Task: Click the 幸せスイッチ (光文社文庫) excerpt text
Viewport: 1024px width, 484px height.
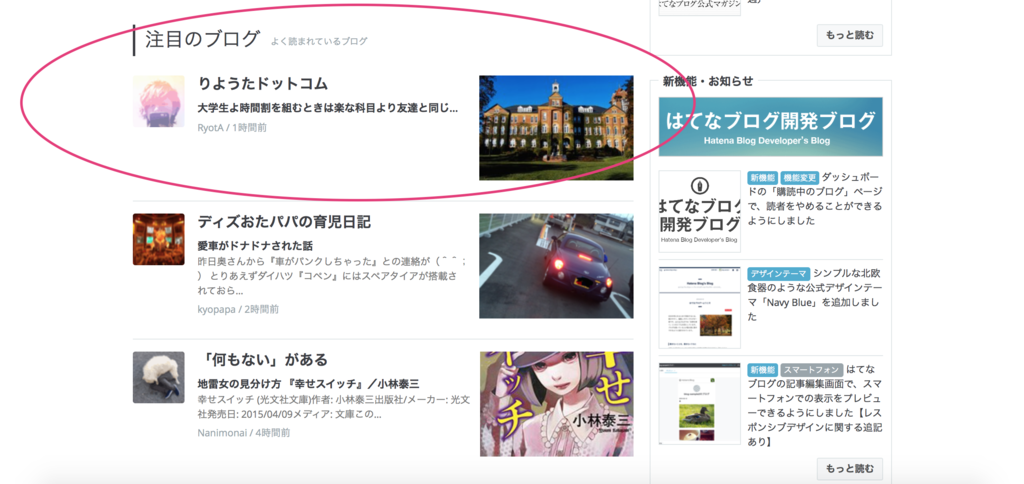Action: 333,407
